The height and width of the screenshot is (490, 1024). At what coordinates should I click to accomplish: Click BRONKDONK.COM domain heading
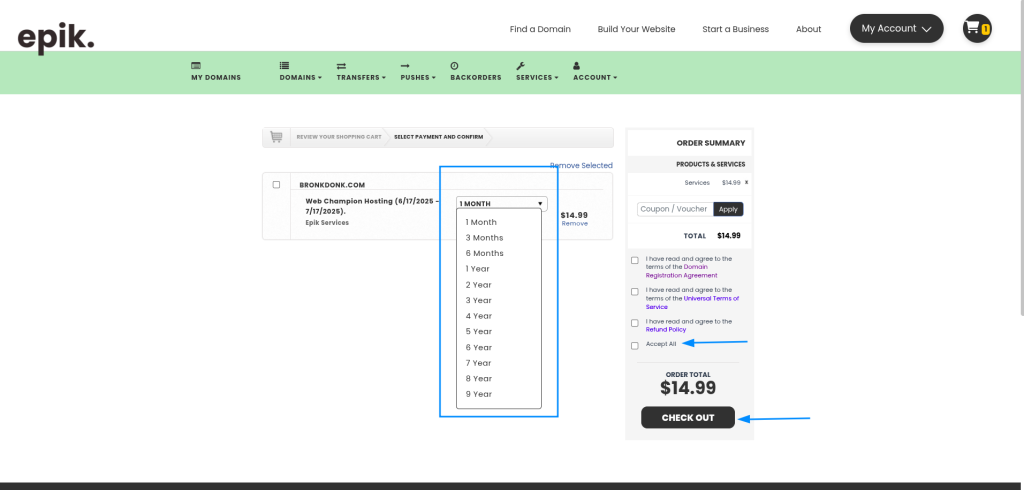(332, 186)
